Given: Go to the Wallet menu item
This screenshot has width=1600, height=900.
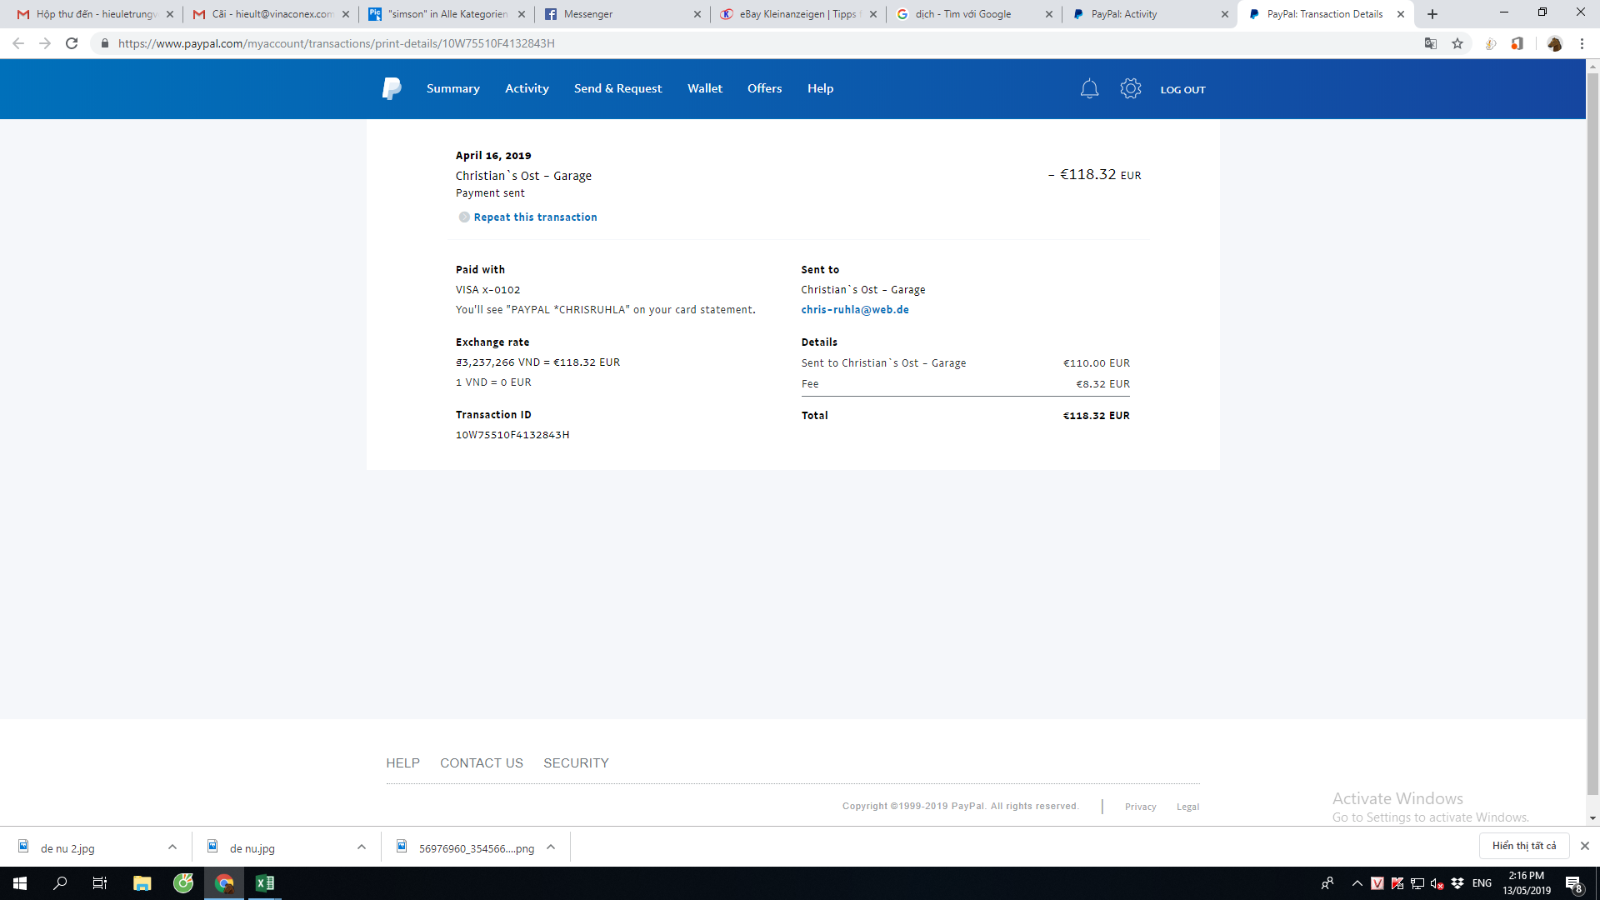Looking at the screenshot, I should pyautogui.click(x=704, y=89).
